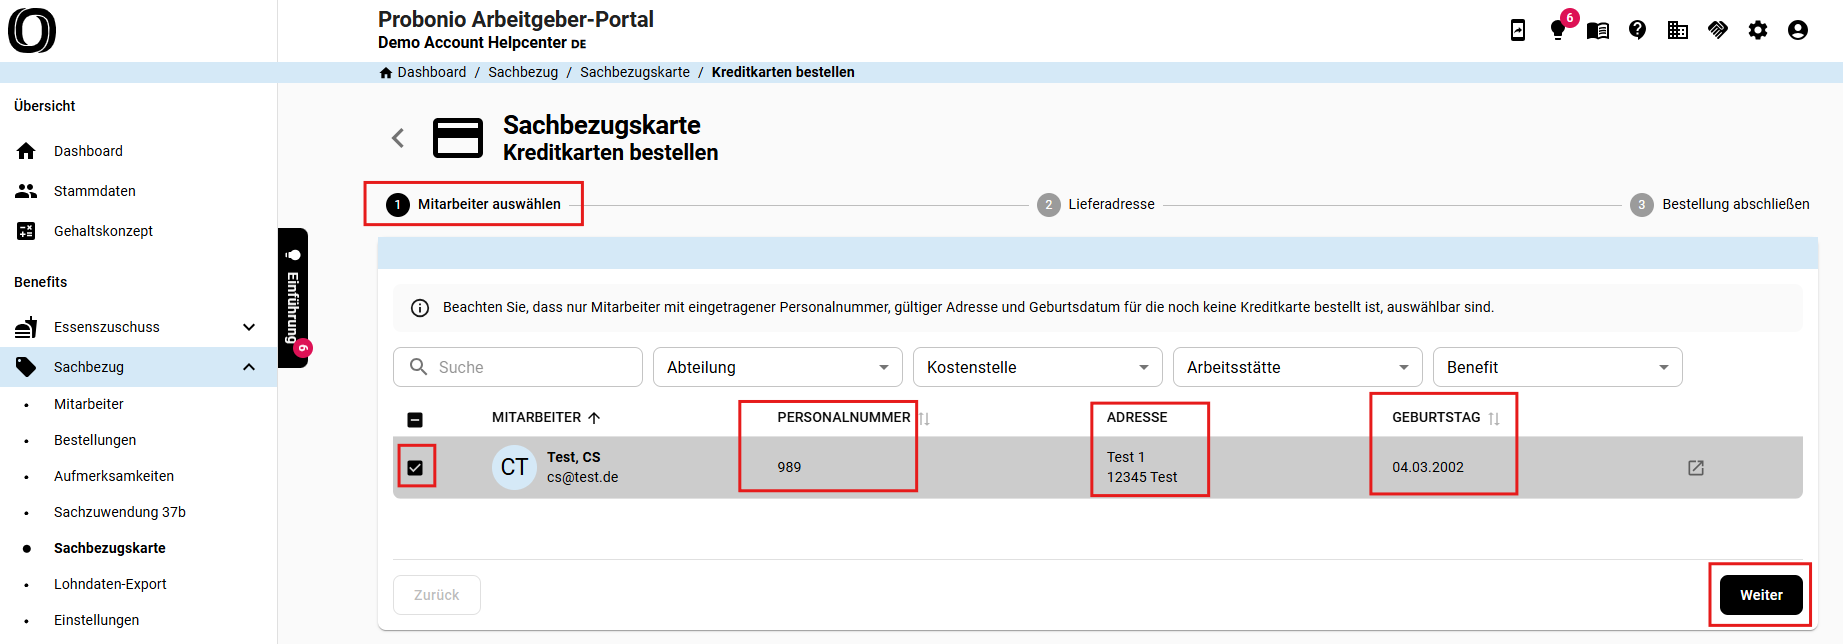Click the search magnifier icon

click(419, 367)
